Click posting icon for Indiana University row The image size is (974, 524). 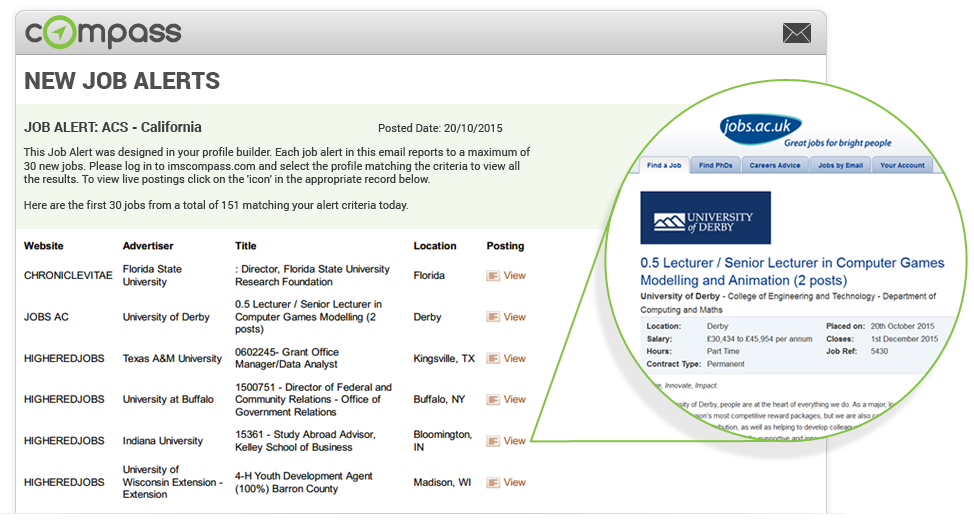click(x=493, y=441)
